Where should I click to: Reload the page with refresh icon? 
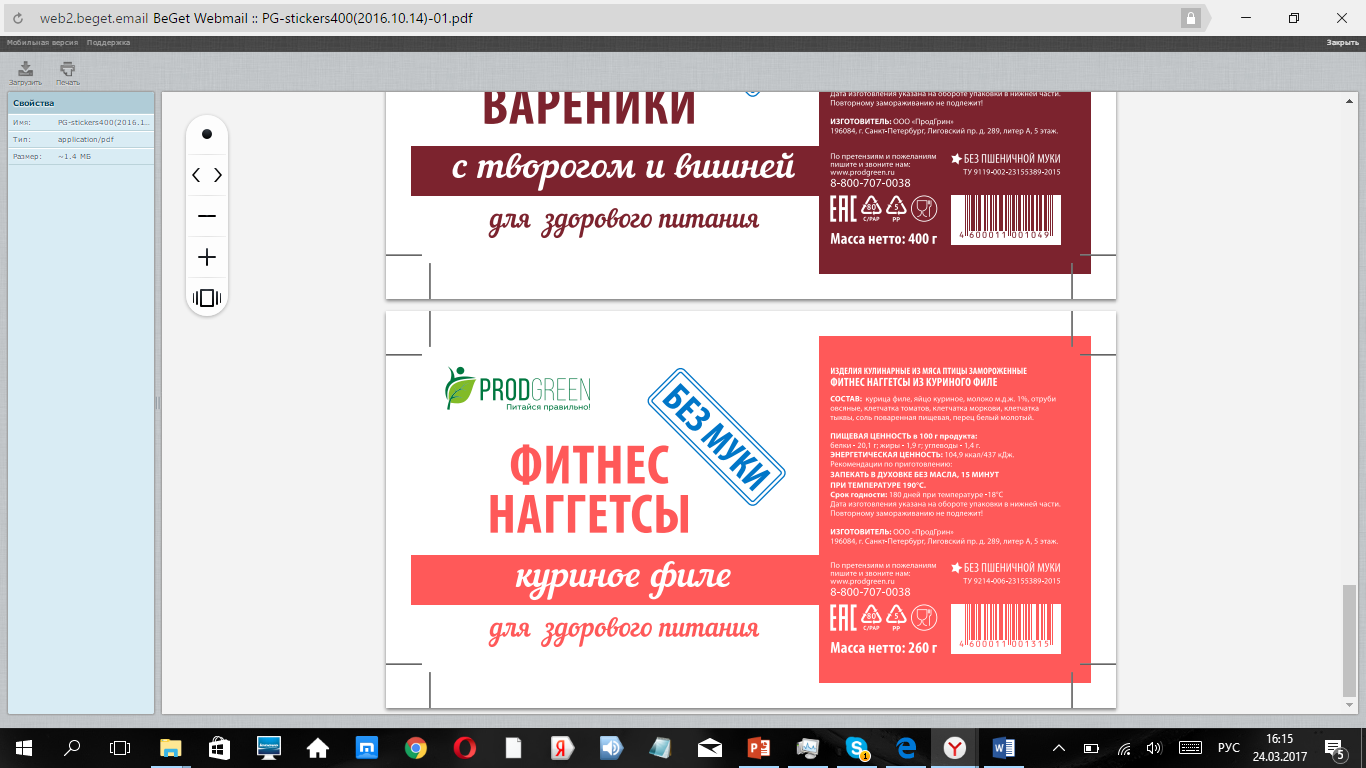tap(18, 18)
